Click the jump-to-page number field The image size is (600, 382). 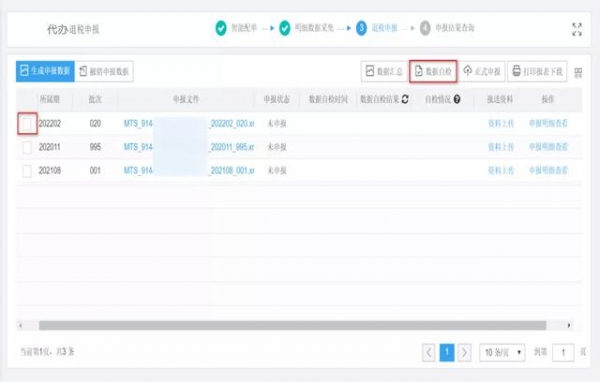tap(563, 353)
